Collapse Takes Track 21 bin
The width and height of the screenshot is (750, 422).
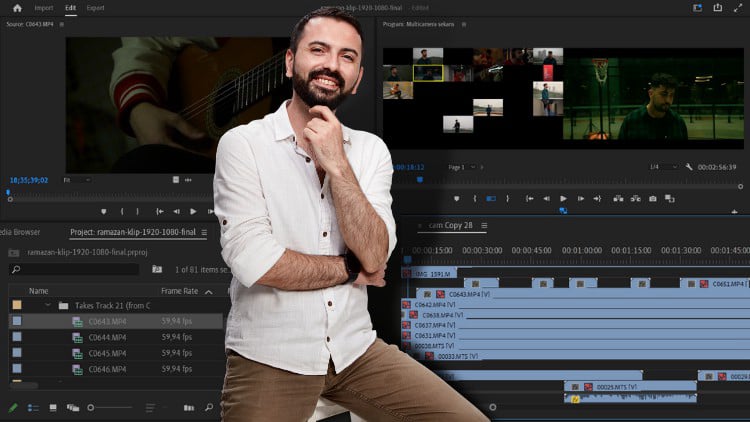(48, 305)
